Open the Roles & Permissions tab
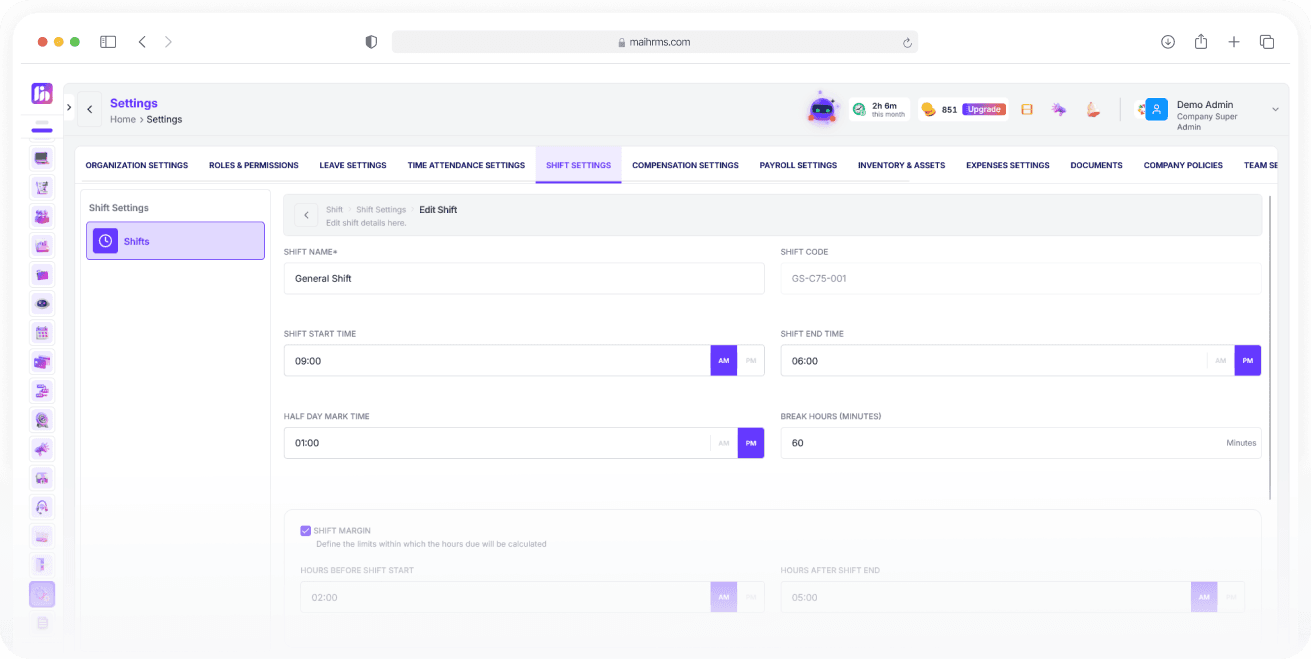1311x659 pixels. 254,165
